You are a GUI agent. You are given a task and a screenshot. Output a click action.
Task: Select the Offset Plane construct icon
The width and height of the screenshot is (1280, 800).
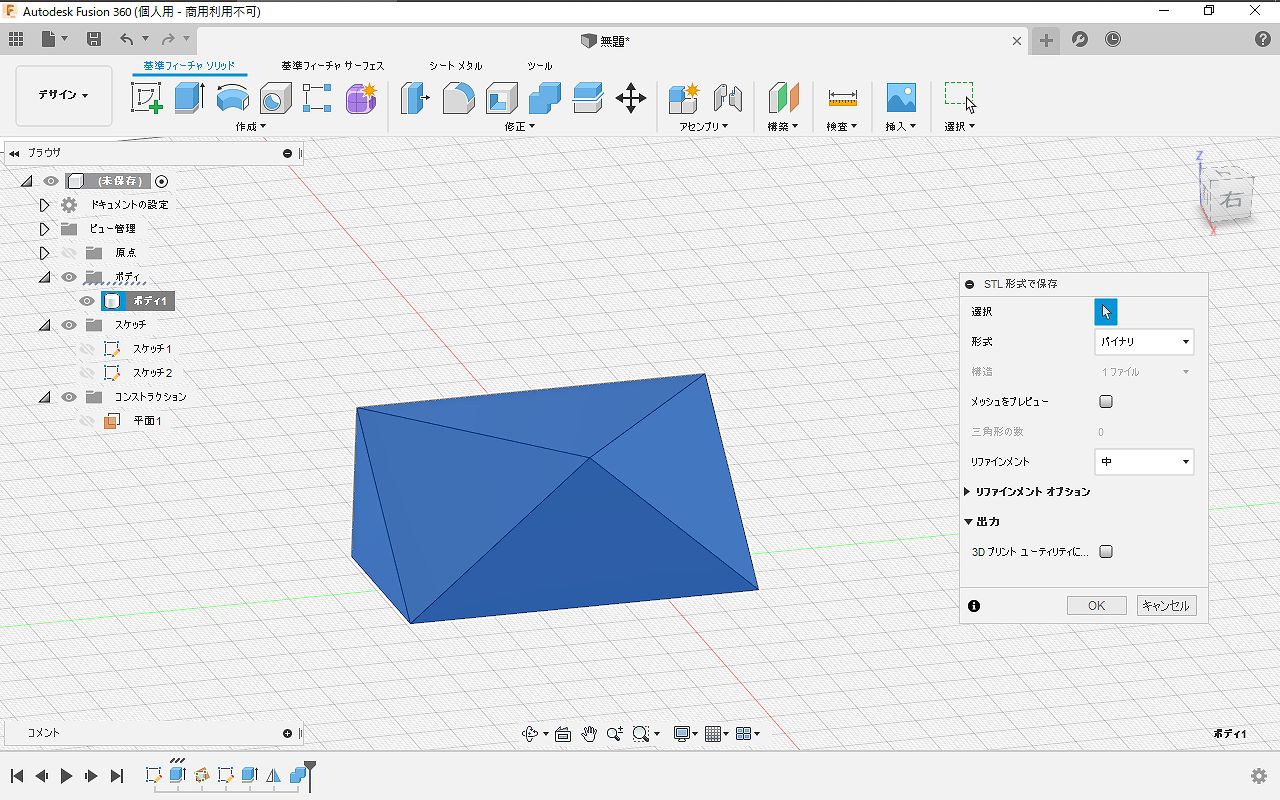(783, 98)
